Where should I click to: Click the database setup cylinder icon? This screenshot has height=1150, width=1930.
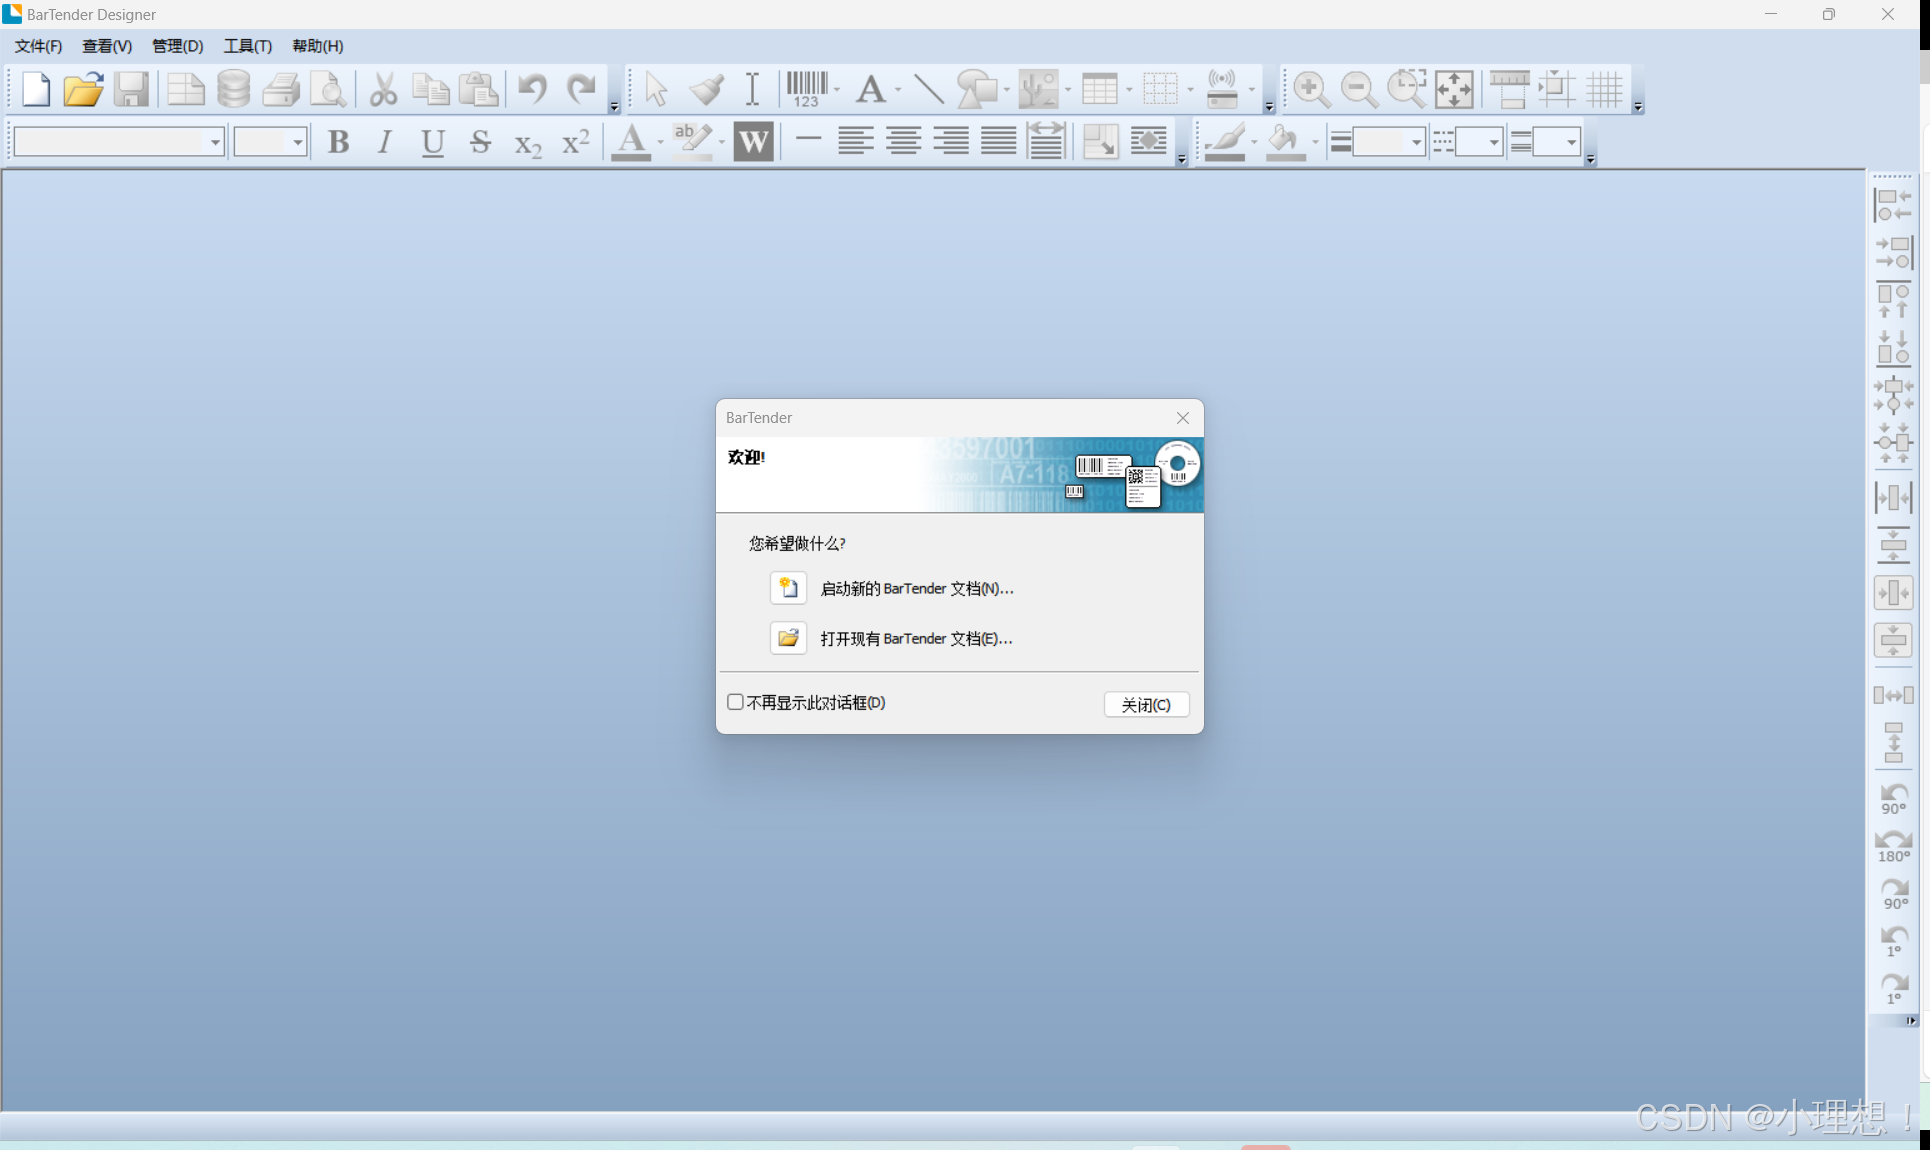tap(233, 89)
